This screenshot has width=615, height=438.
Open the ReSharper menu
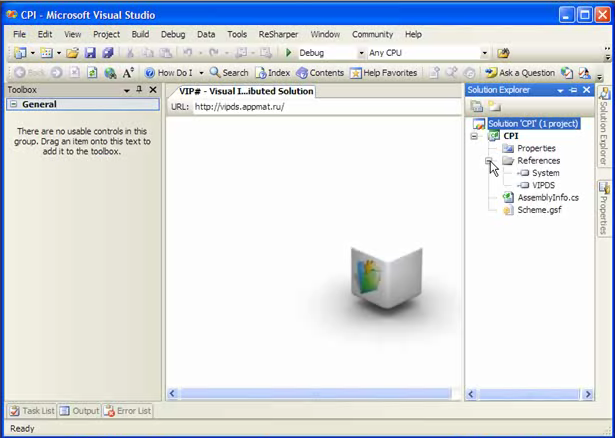tap(278, 35)
